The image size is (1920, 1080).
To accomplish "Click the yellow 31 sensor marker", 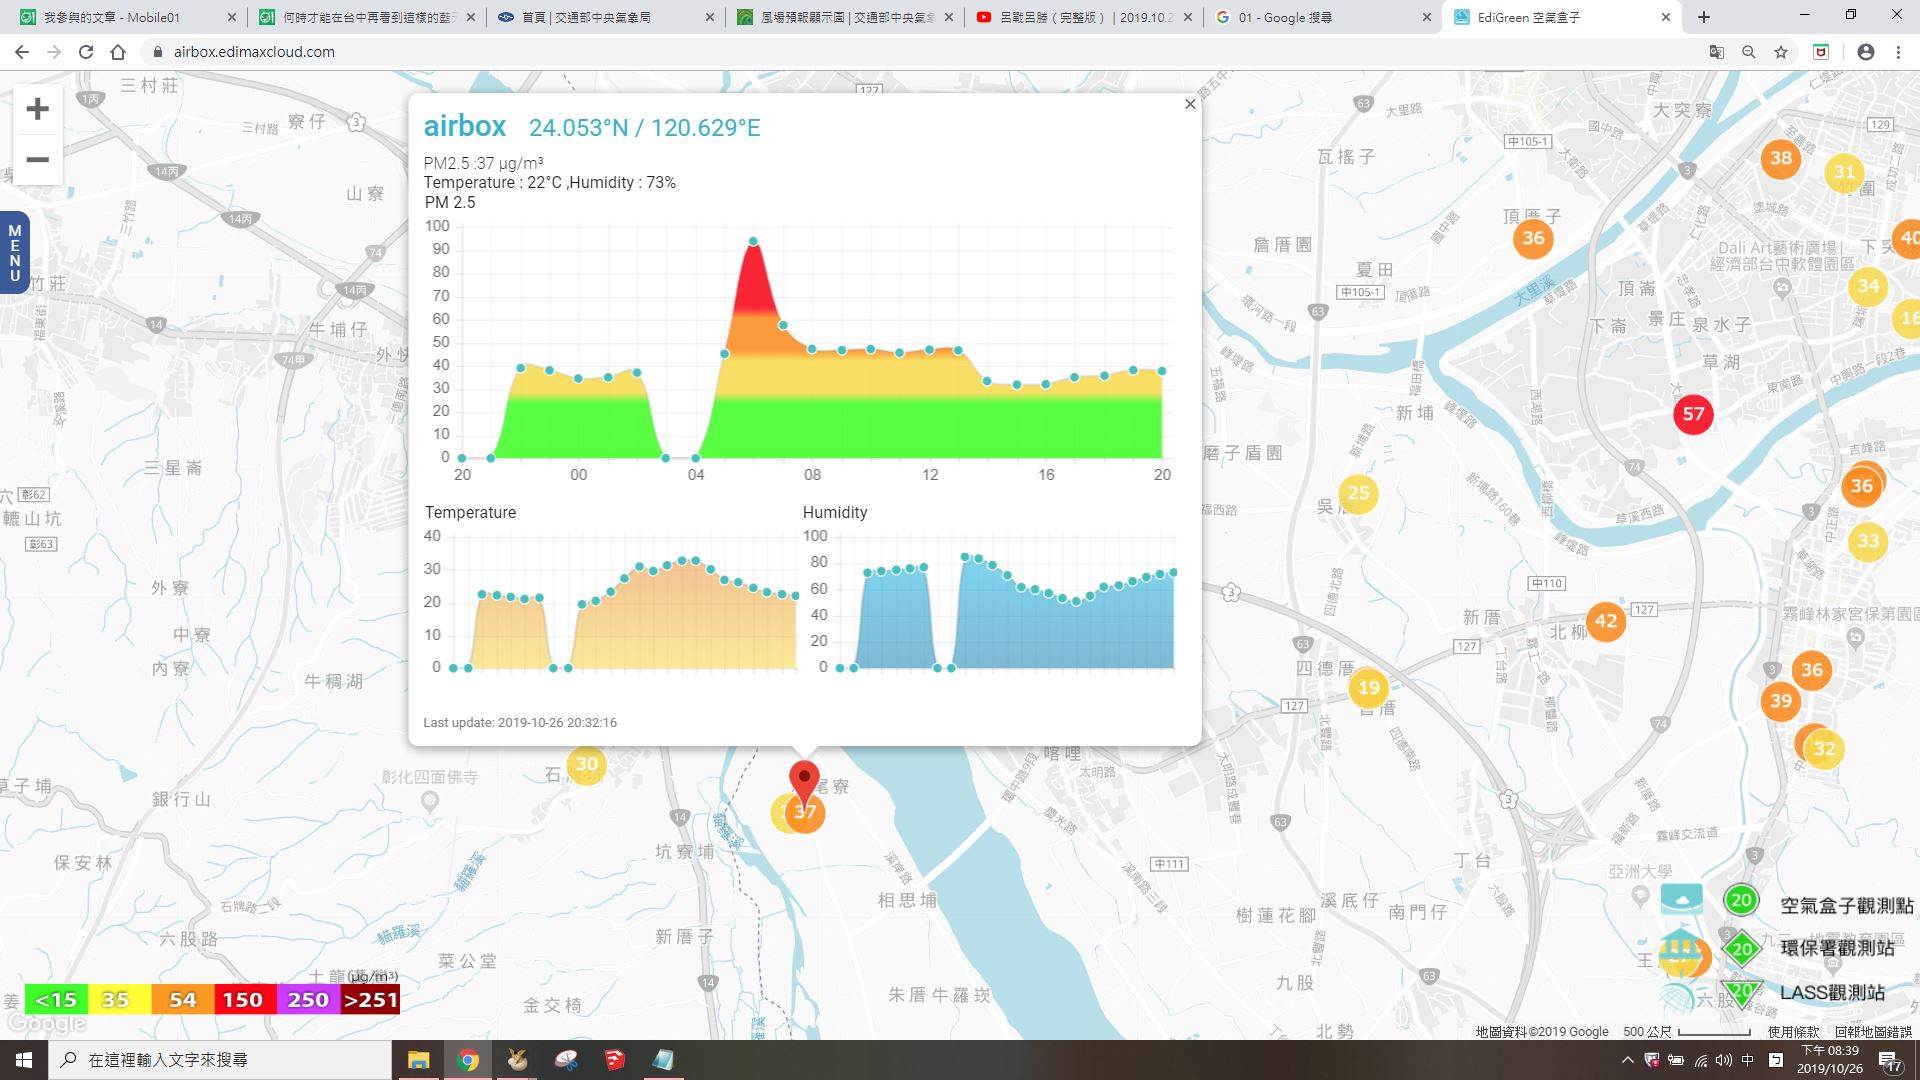I will [x=1845, y=172].
